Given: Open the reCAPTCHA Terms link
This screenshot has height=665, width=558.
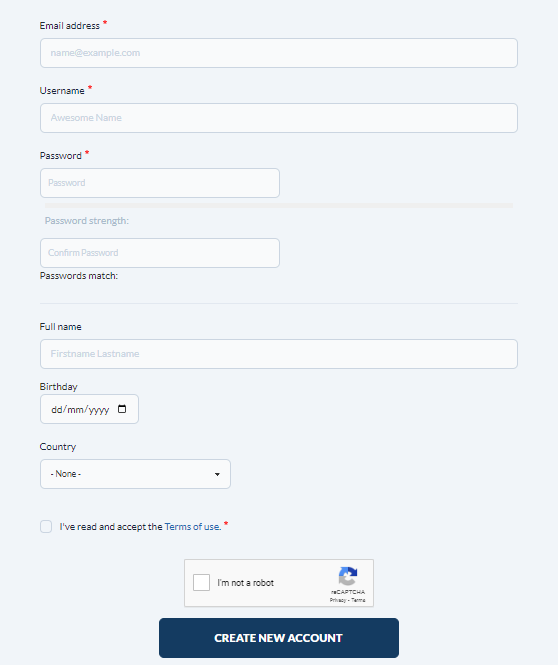Looking at the screenshot, I should tap(358, 600).
